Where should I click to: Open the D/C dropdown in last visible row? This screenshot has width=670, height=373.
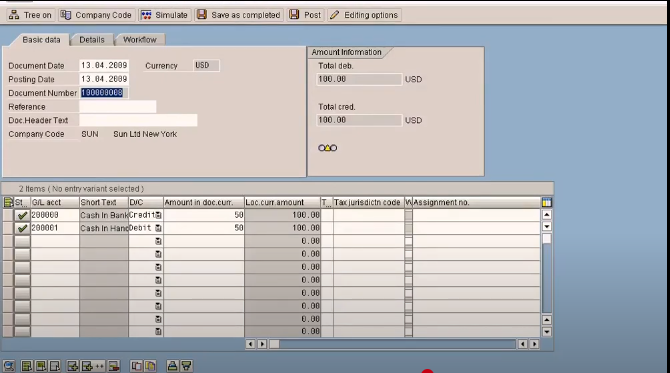159,332
